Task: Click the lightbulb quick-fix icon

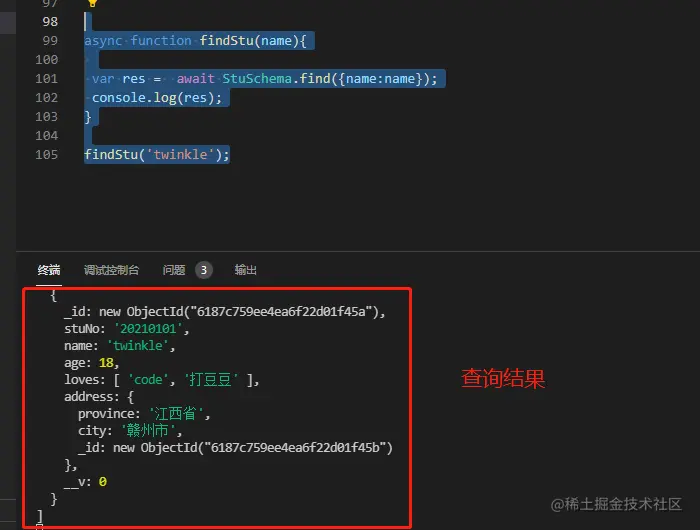Action: tap(92, 3)
